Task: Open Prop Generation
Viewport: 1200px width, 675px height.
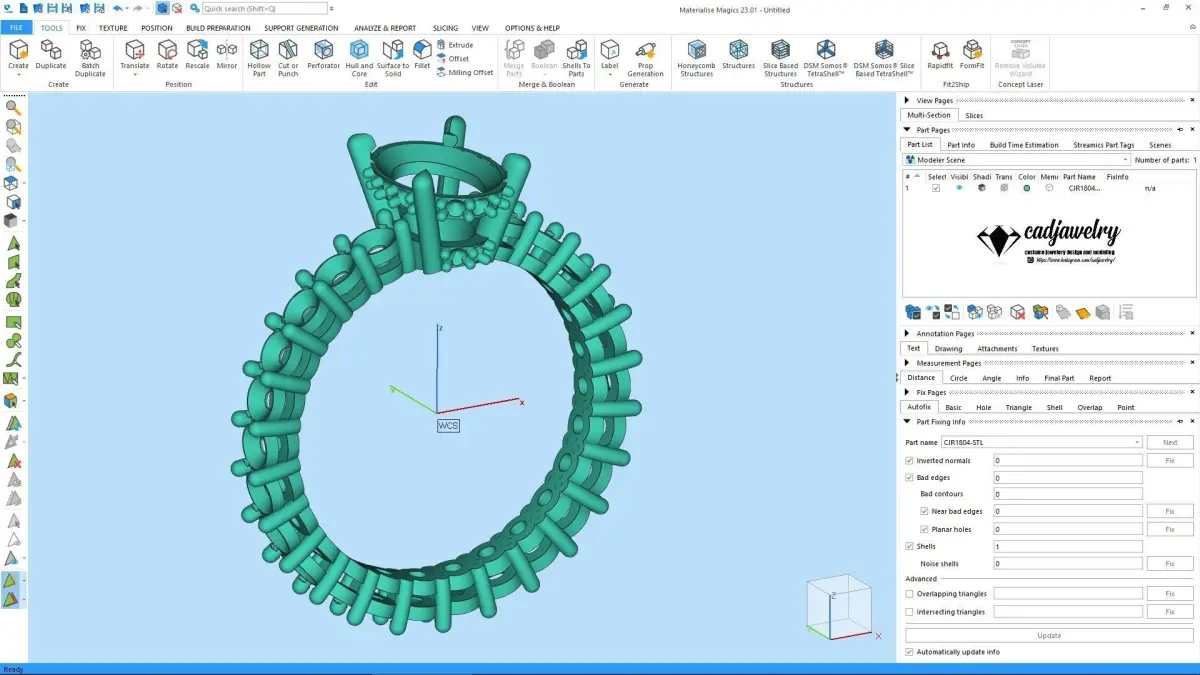Action: pyautogui.click(x=645, y=58)
